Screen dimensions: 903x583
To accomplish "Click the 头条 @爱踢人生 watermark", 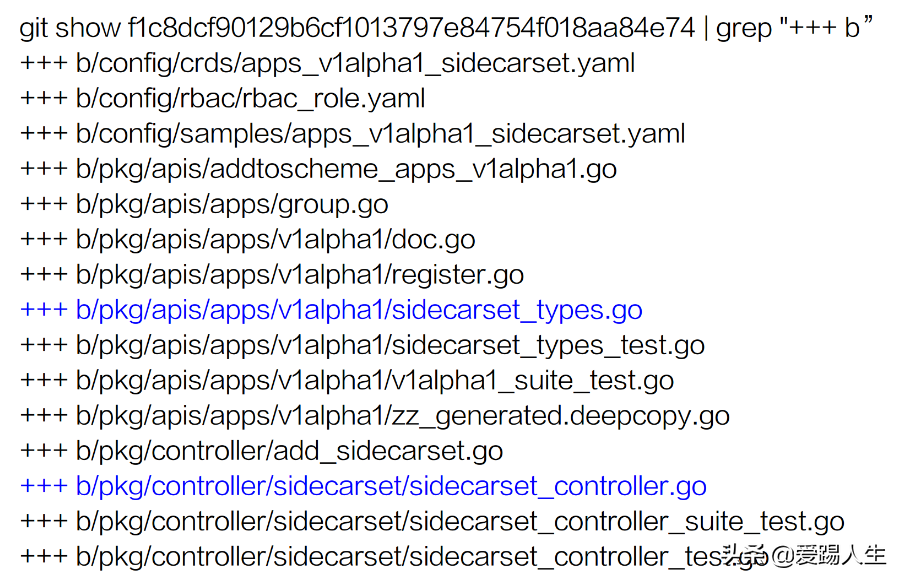I will click(804, 555).
